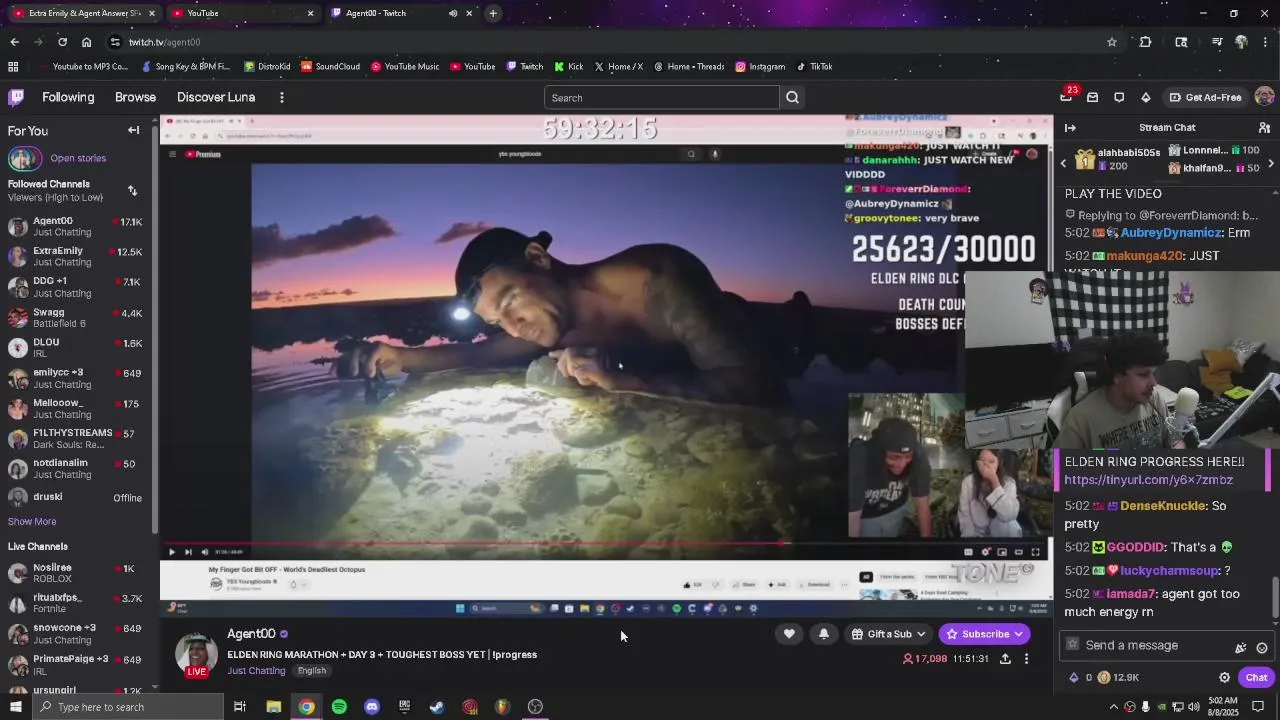Viewport: 1280px width, 720px height.
Task: Show next gift leaderboard entries
Action: [x=1271, y=162]
